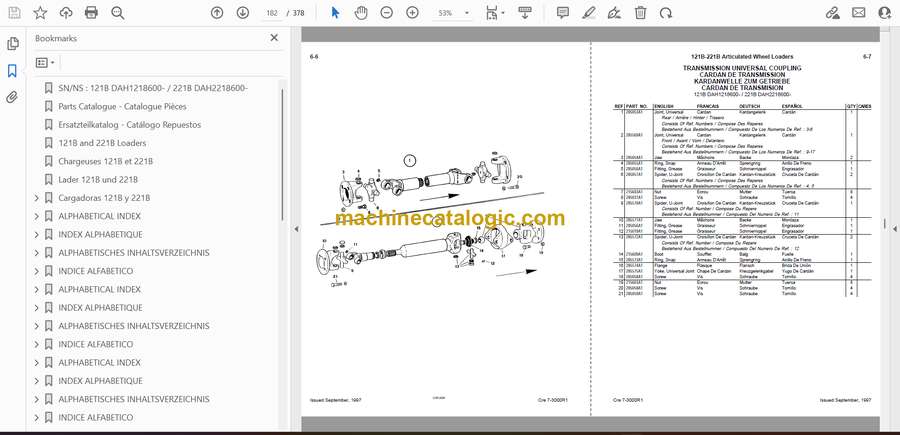
Task: Click the cloud upload icon
Action: click(x=66, y=13)
